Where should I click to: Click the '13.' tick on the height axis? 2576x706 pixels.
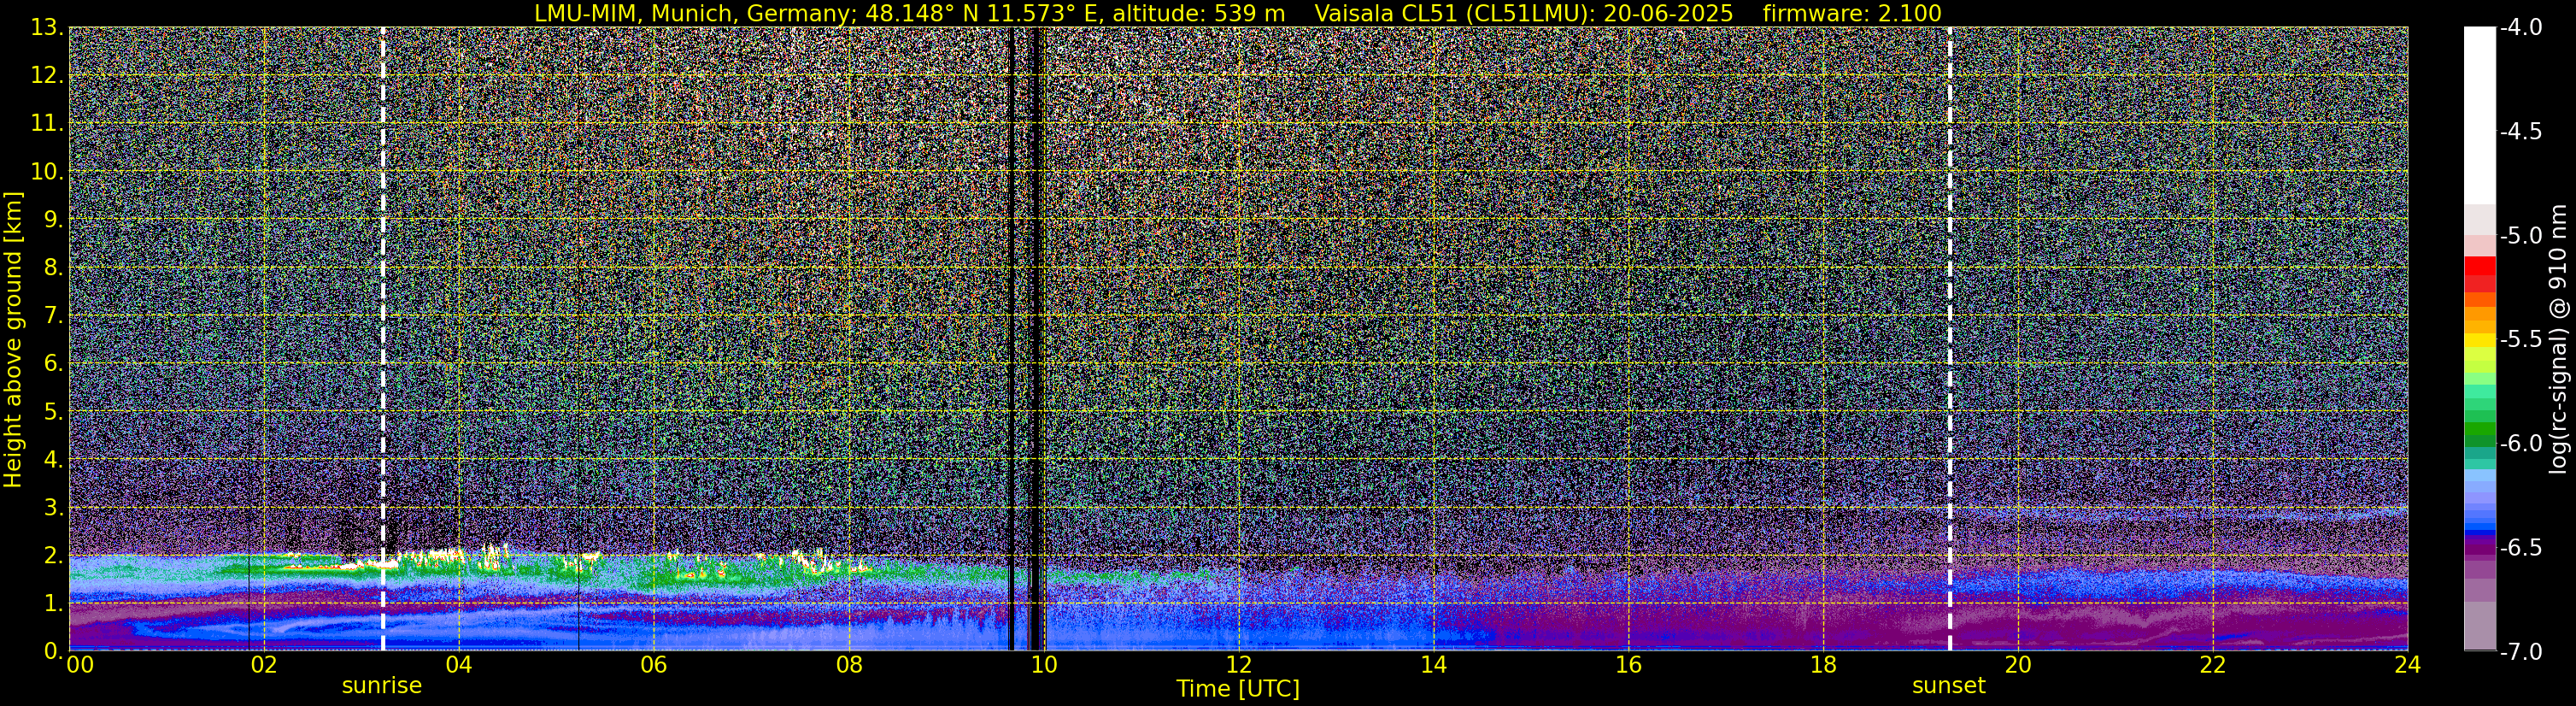coord(47,28)
